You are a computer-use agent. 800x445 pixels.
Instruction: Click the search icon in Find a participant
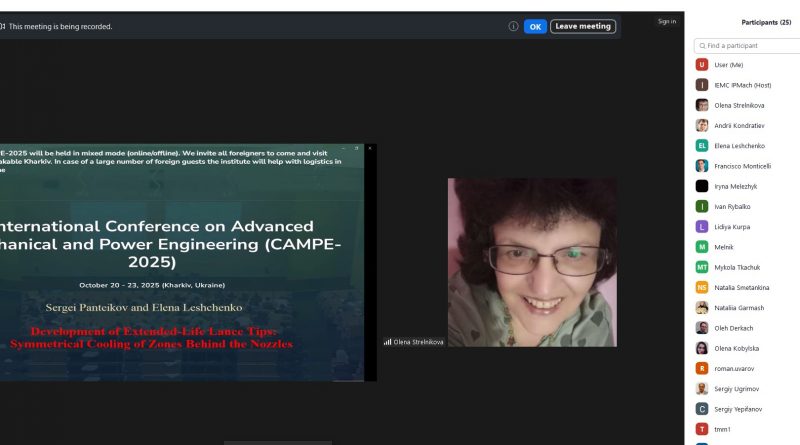pyautogui.click(x=702, y=46)
